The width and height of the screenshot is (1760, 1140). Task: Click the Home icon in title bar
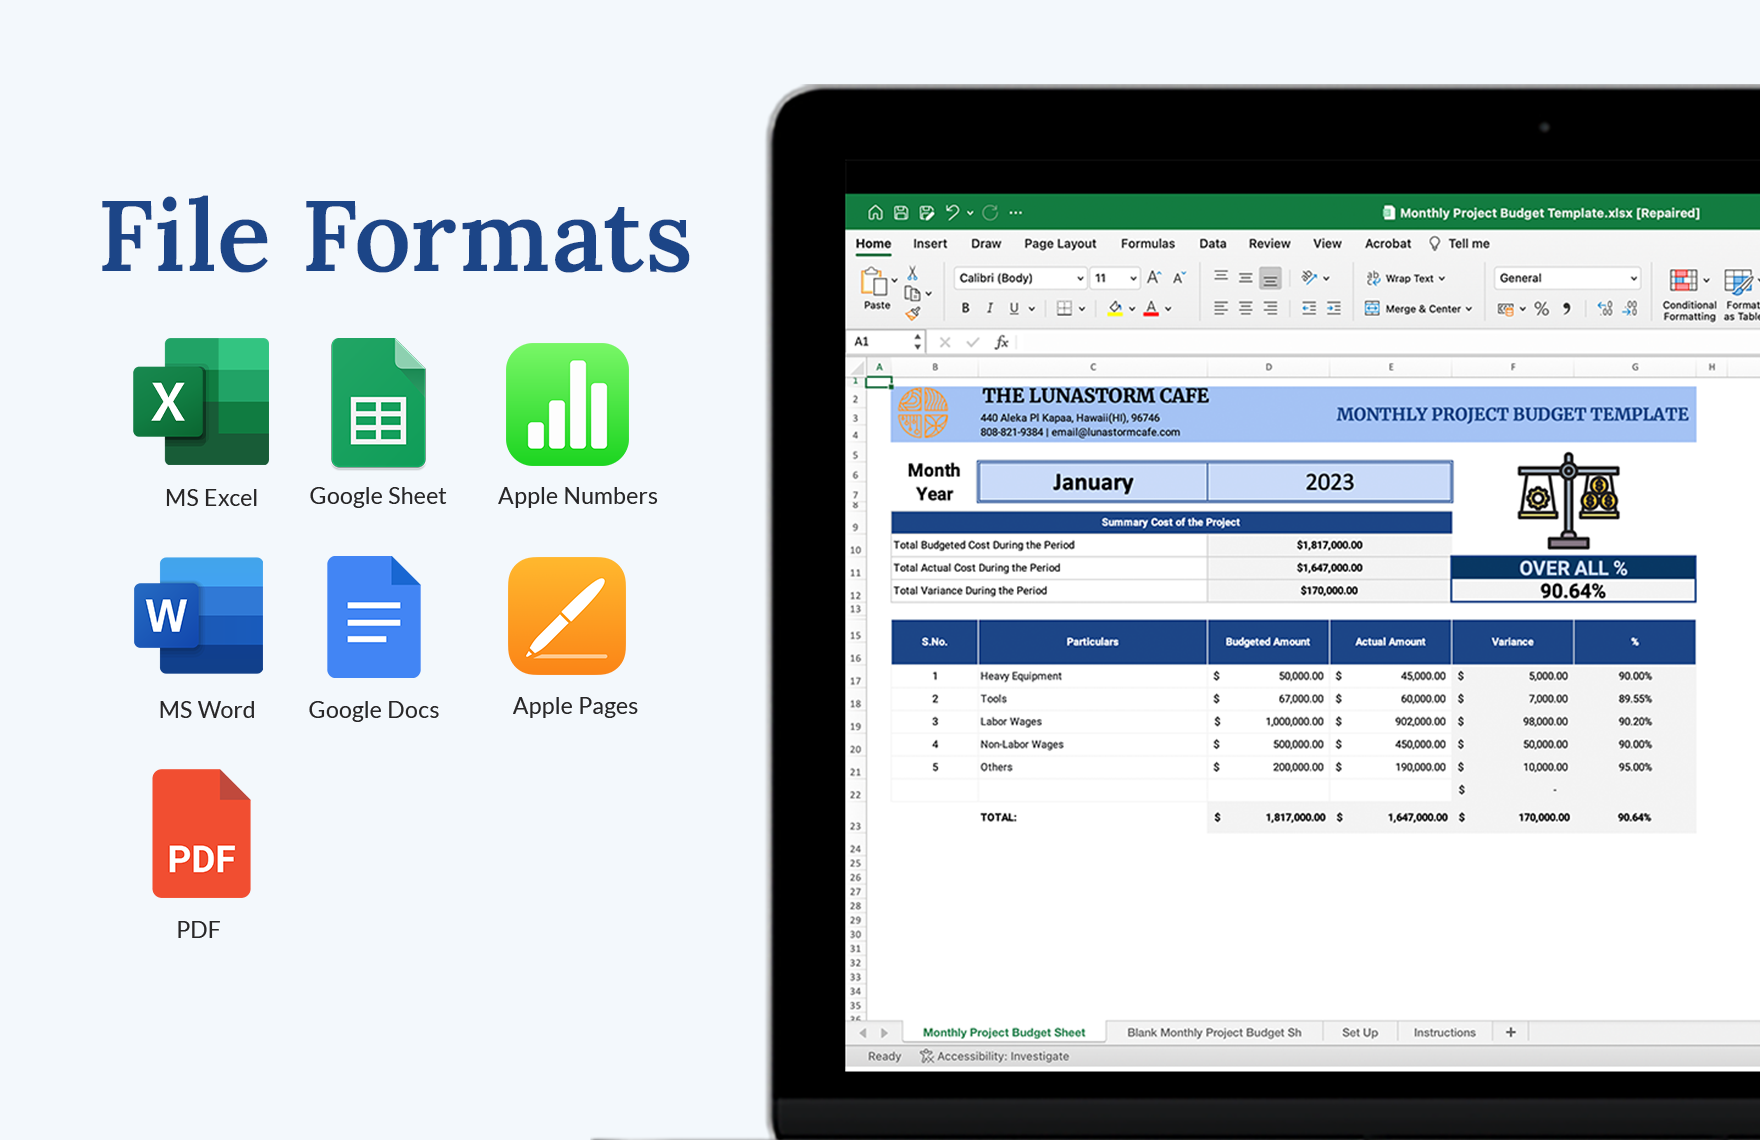click(875, 212)
